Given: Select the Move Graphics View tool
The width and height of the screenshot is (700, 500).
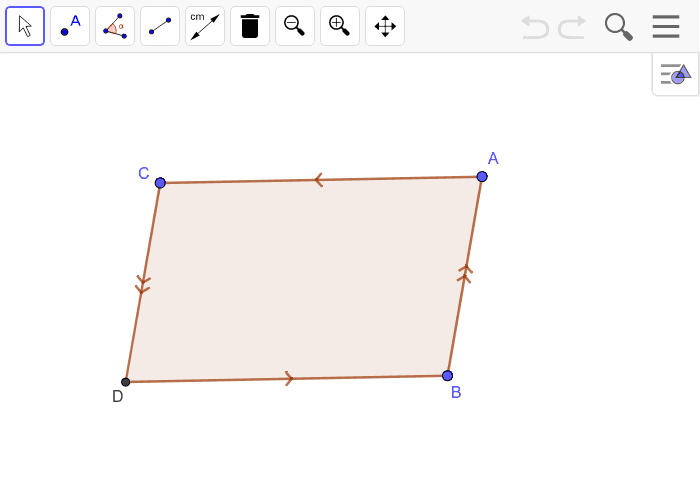Looking at the screenshot, I should point(385,26).
